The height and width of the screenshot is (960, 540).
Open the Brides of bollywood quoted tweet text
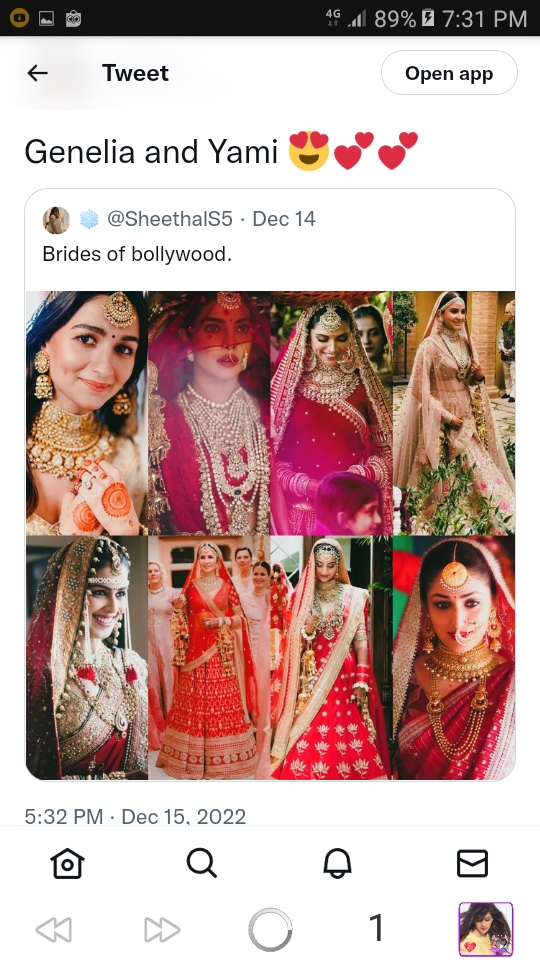tap(137, 253)
